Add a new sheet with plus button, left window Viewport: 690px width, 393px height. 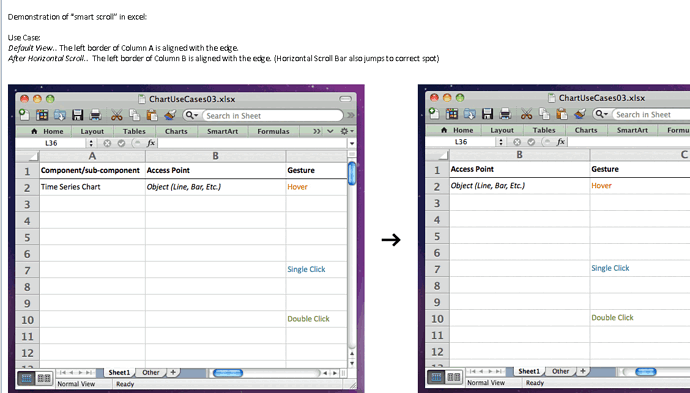173,372
